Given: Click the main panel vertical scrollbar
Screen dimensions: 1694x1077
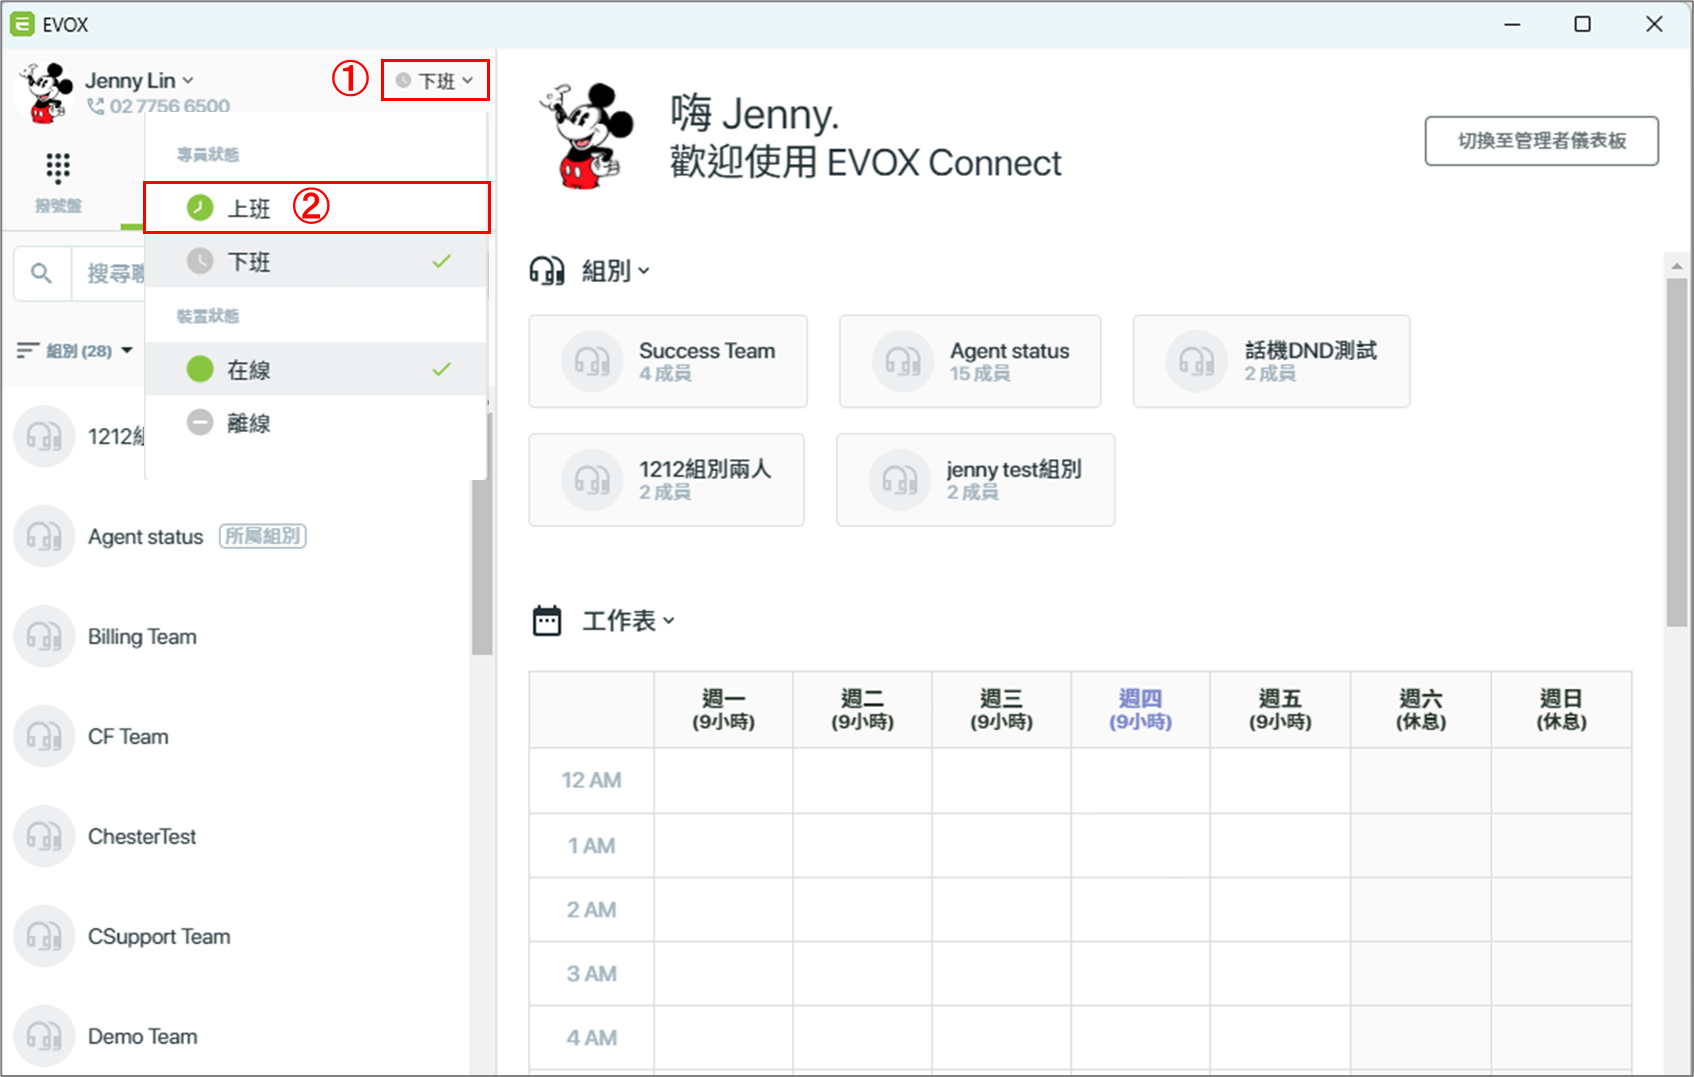Looking at the screenshot, I should tap(1676, 453).
